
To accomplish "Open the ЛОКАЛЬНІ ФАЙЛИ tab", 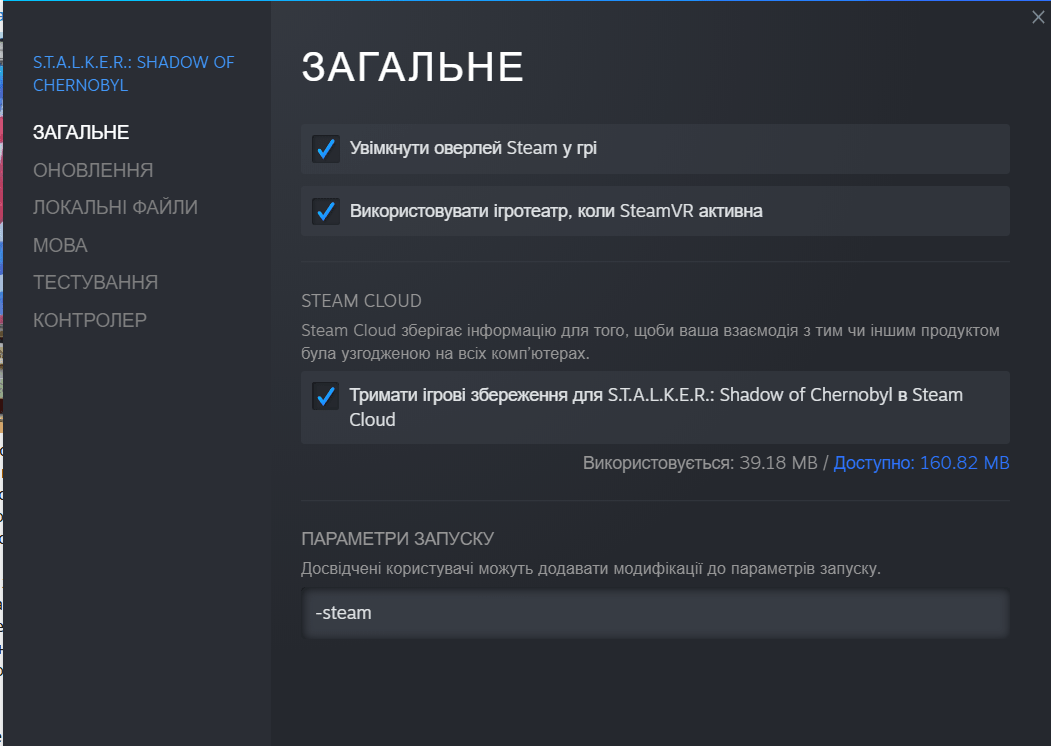I will [115, 207].
